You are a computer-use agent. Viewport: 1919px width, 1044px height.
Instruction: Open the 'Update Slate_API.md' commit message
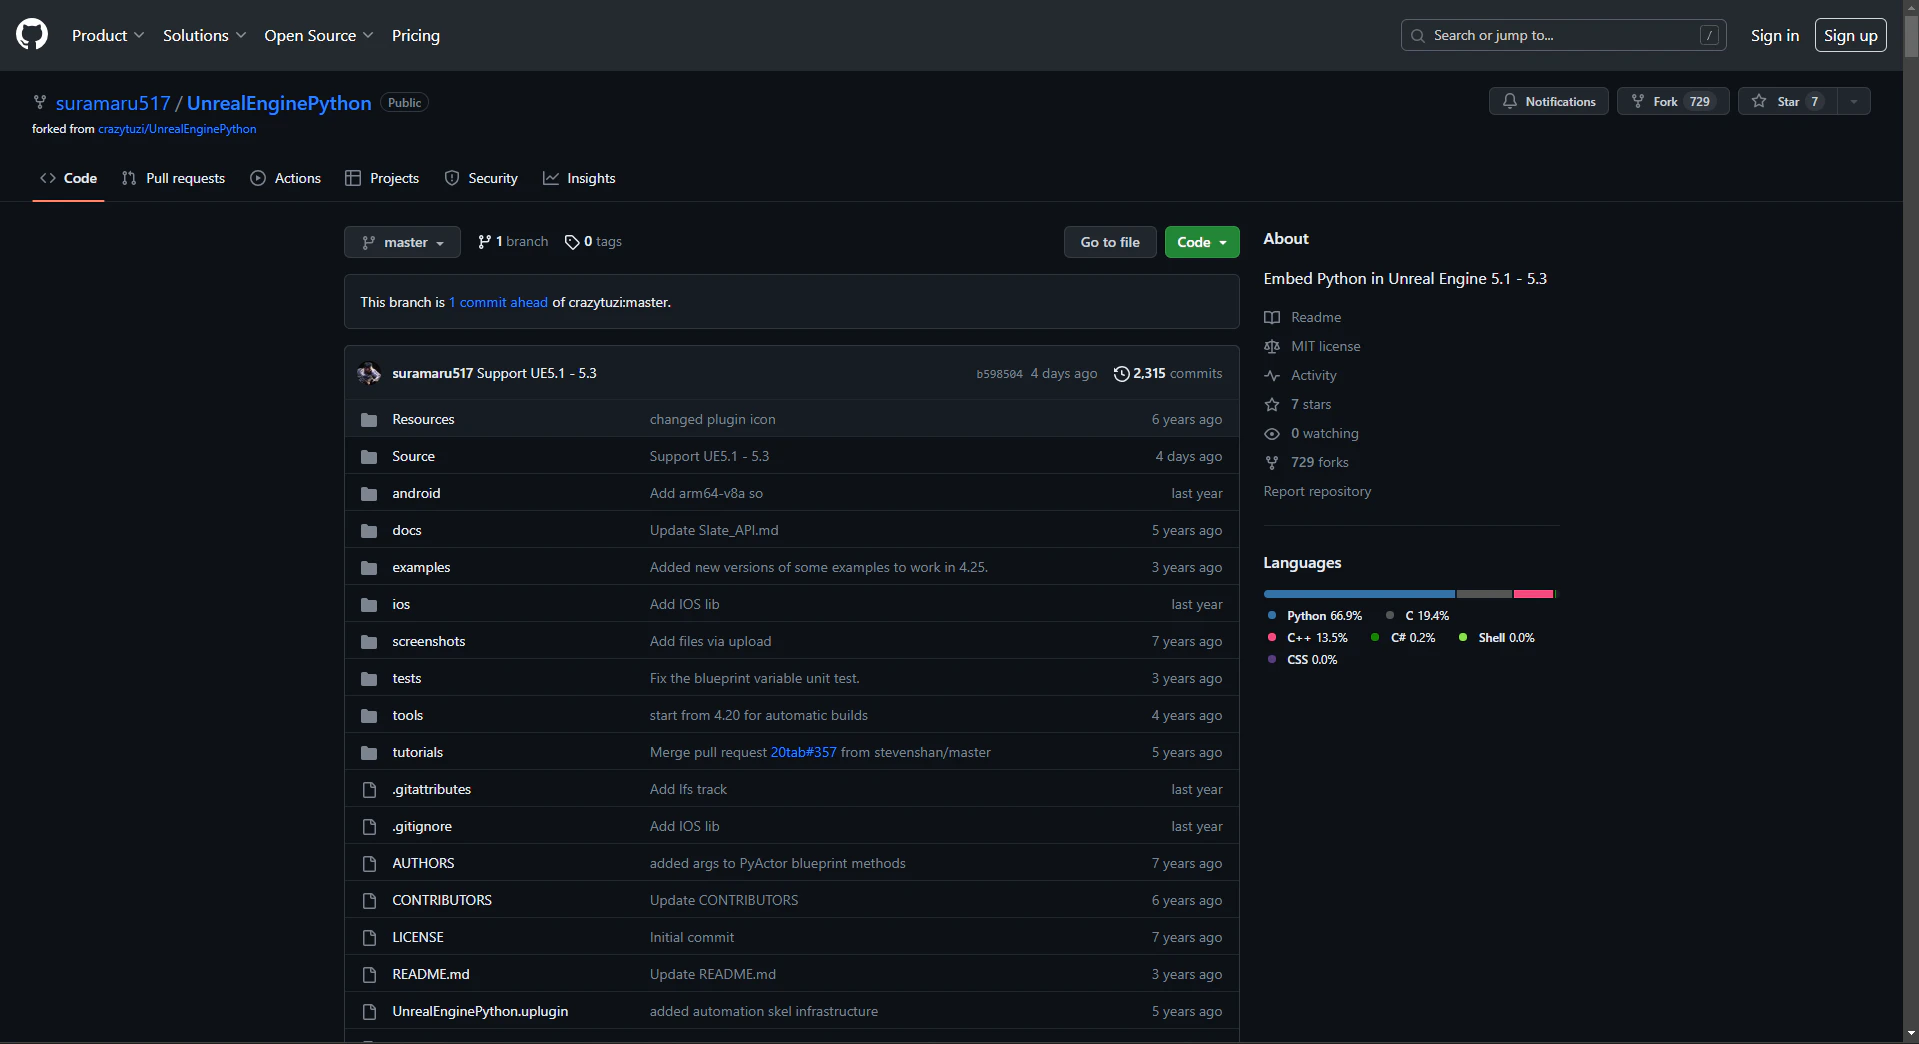(714, 531)
